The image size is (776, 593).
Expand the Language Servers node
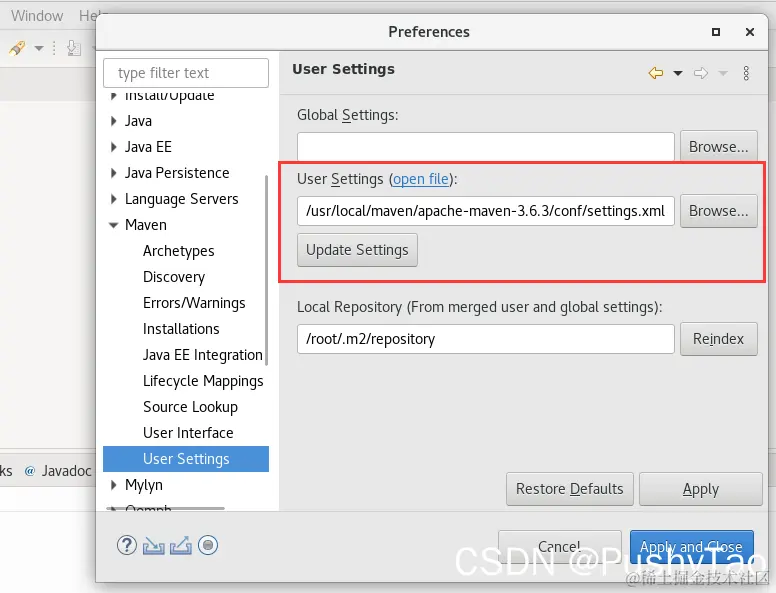tap(114, 199)
